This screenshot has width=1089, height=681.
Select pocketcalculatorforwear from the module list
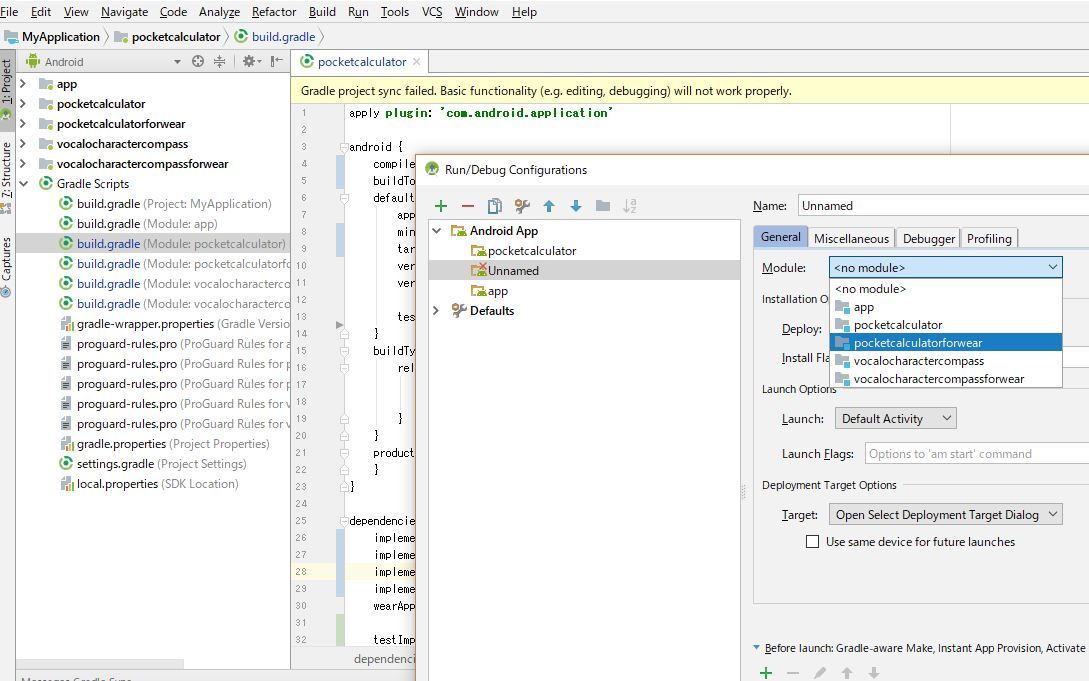click(x=917, y=343)
